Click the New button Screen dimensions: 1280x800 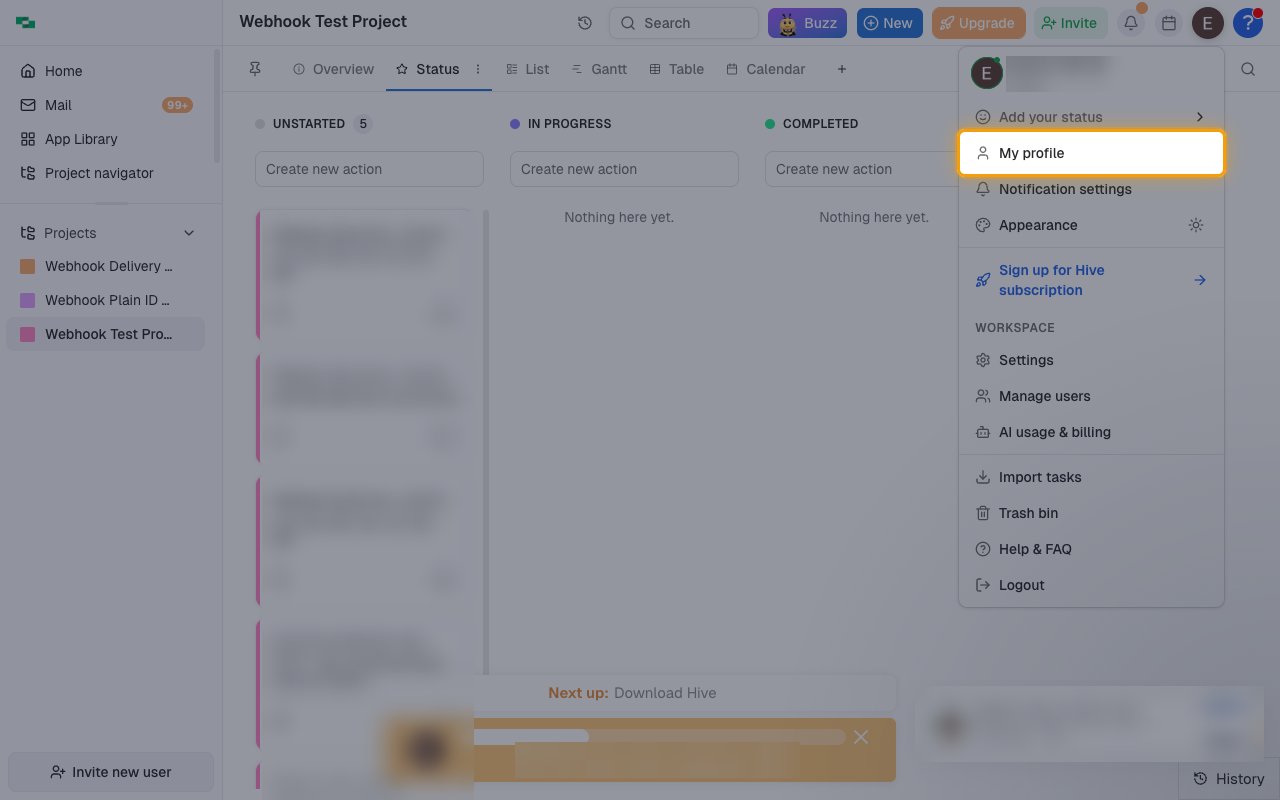pyautogui.click(x=889, y=23)
